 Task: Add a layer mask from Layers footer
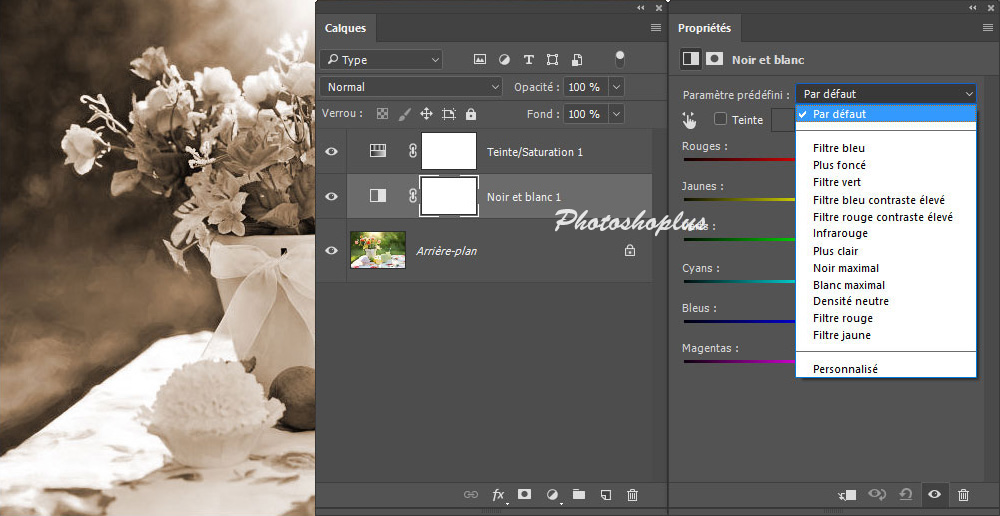pos(524,495)
